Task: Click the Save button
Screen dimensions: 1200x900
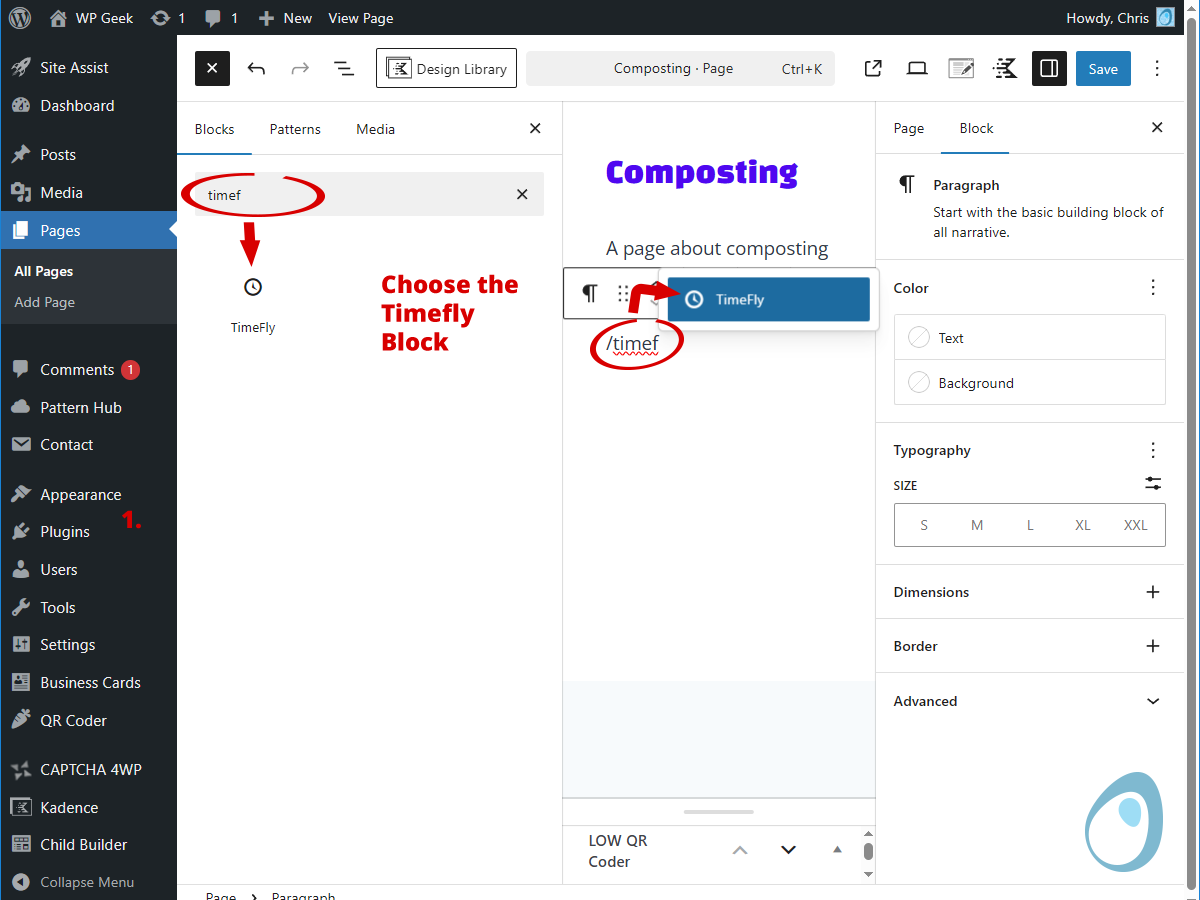Action: [1103, 68]
